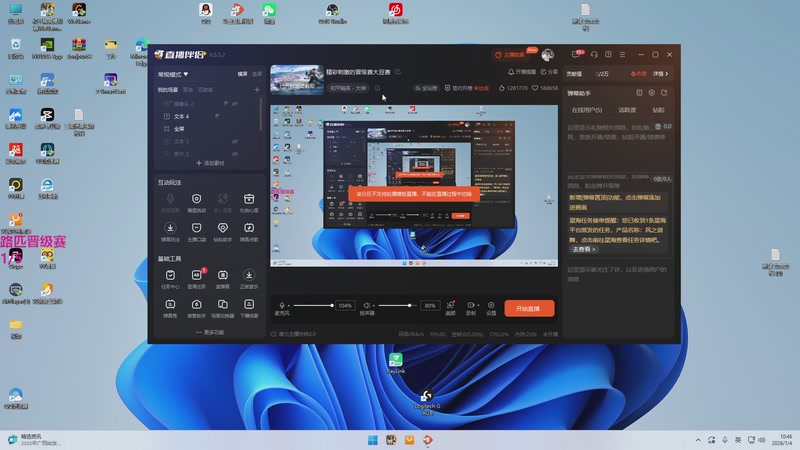Open the microphone device dropdown arrow
This screenshot has width=800, height=450.
point(289,306)
